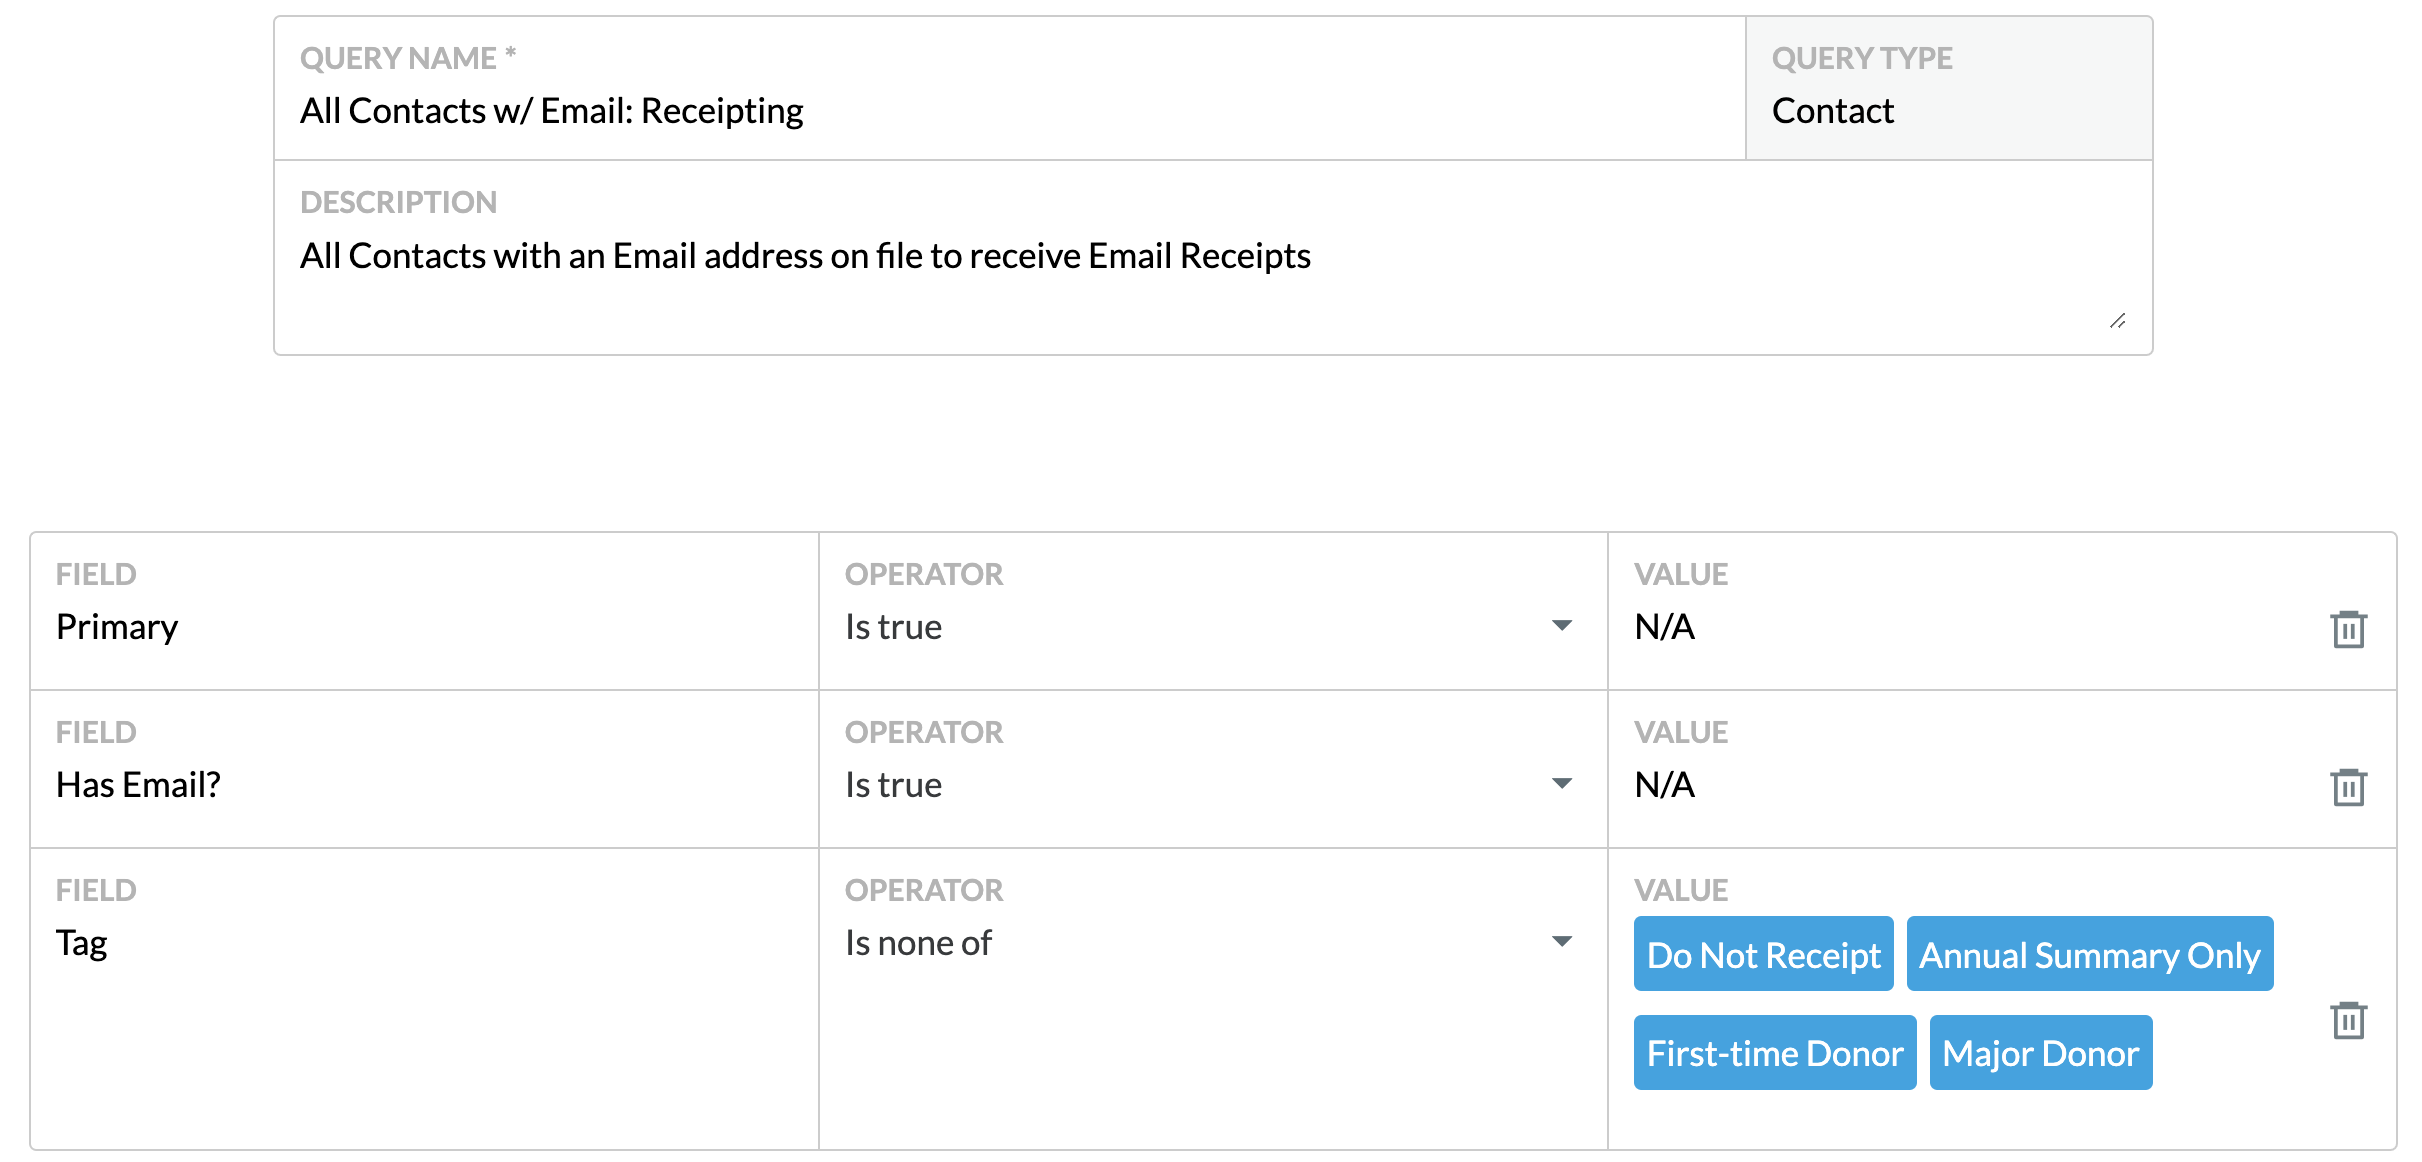
Task: Delete the Primary filter row
Action: (2348, 629)
